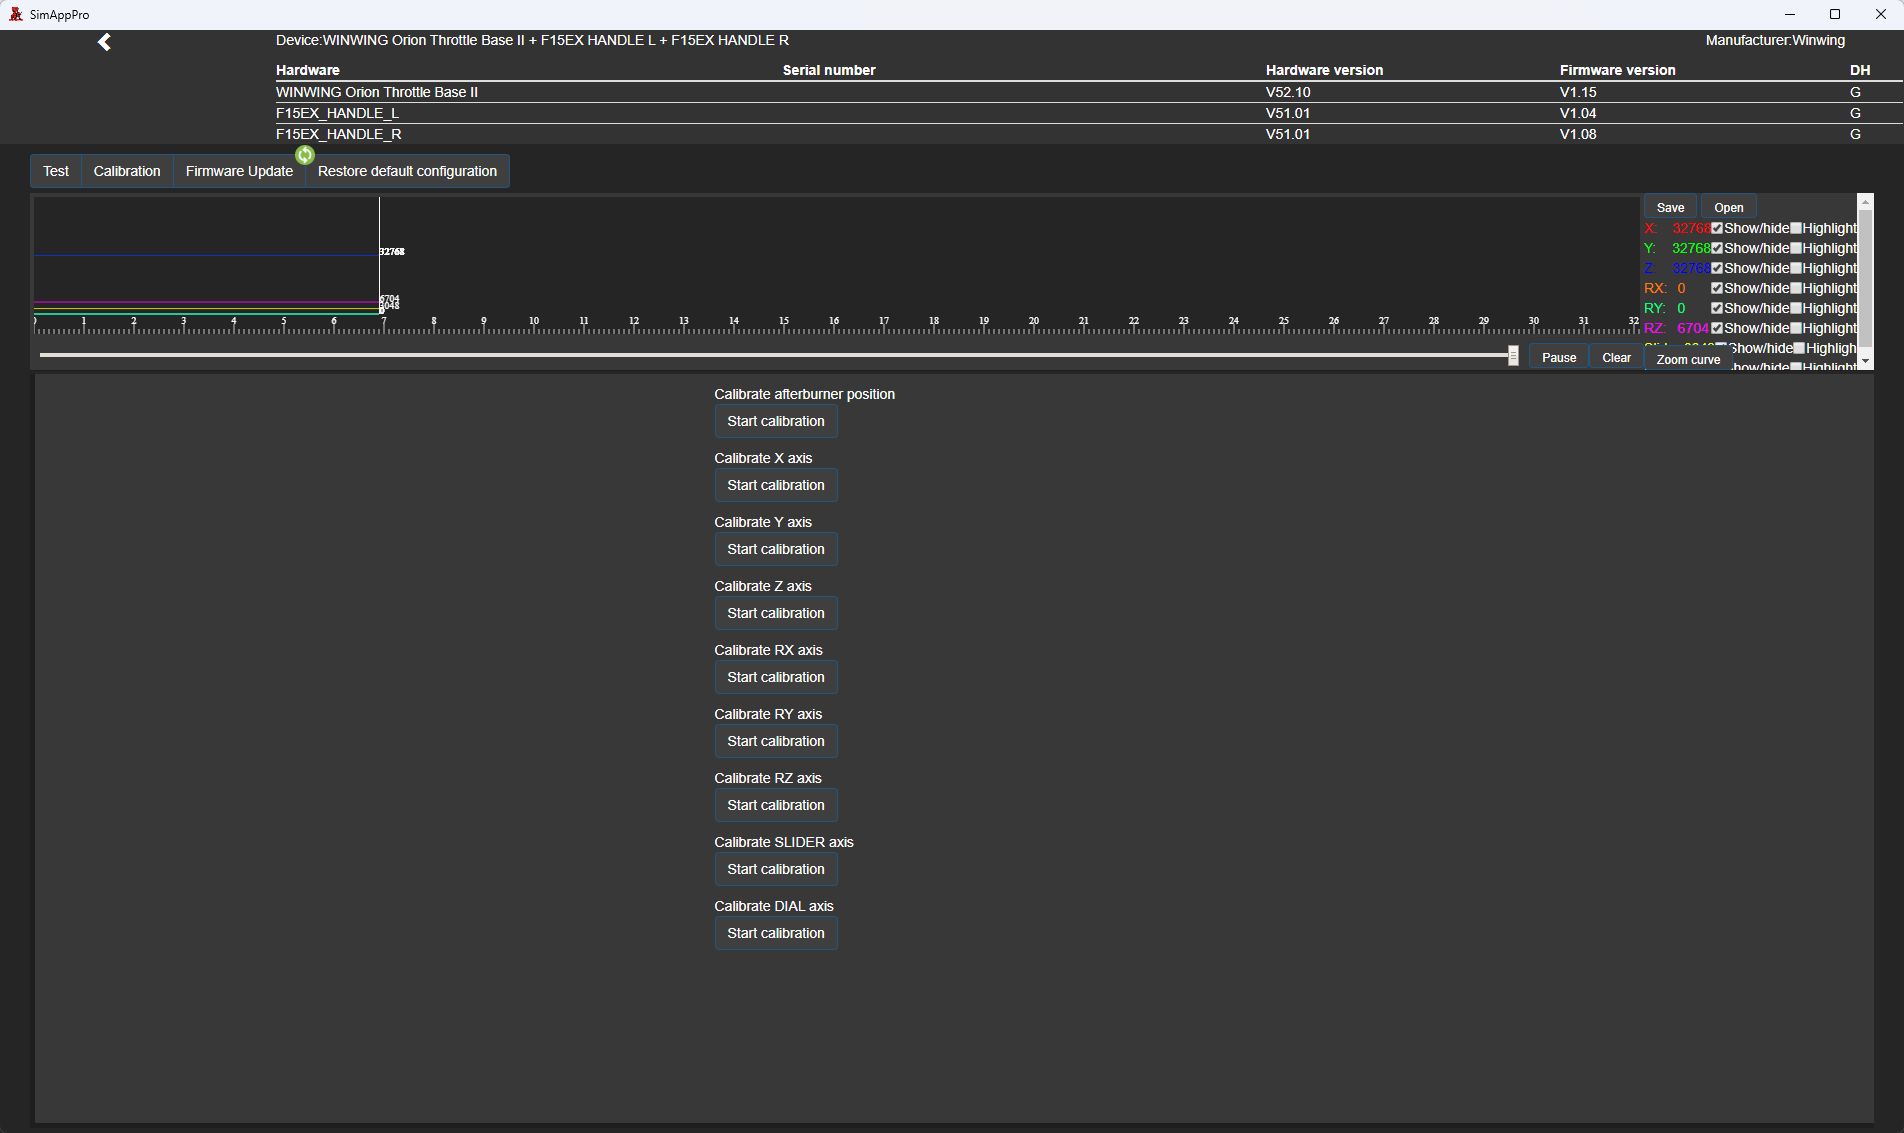Click the graph timeline slider handle
Viewport: 1904px width, 1133px height.
coord(1513,355)
